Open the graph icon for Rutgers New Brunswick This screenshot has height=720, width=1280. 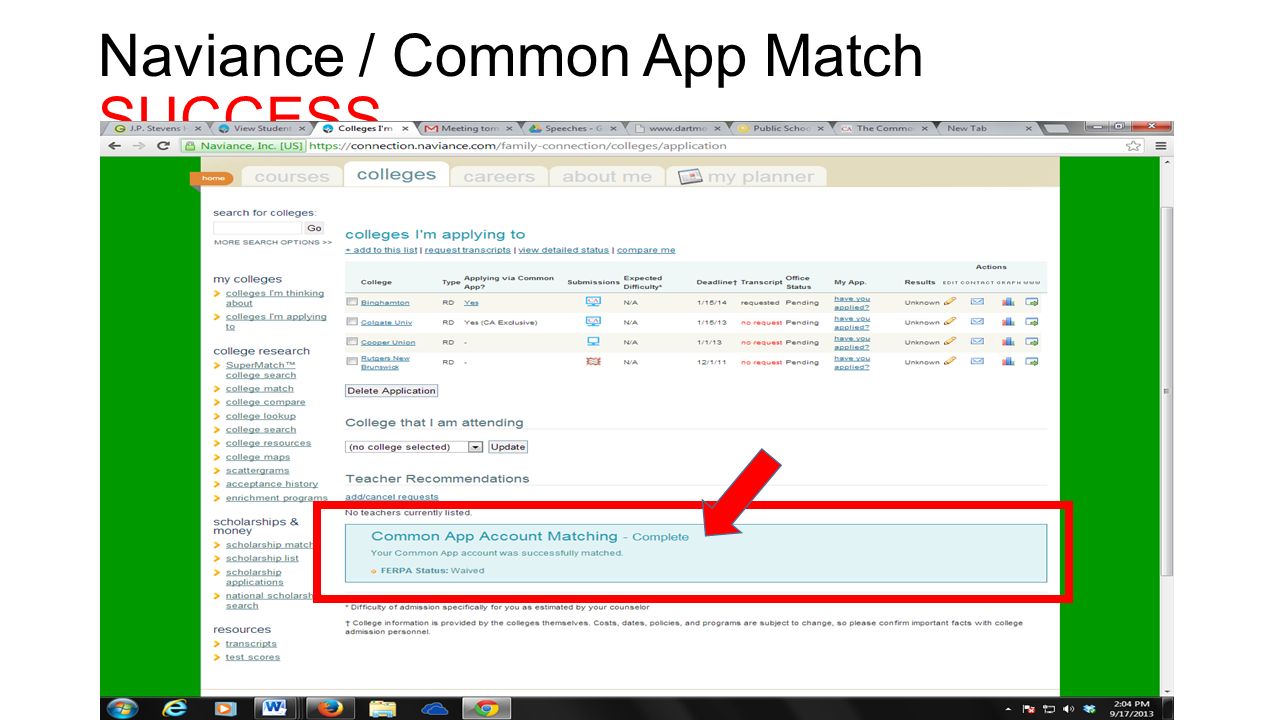[x=1008, y=361]
